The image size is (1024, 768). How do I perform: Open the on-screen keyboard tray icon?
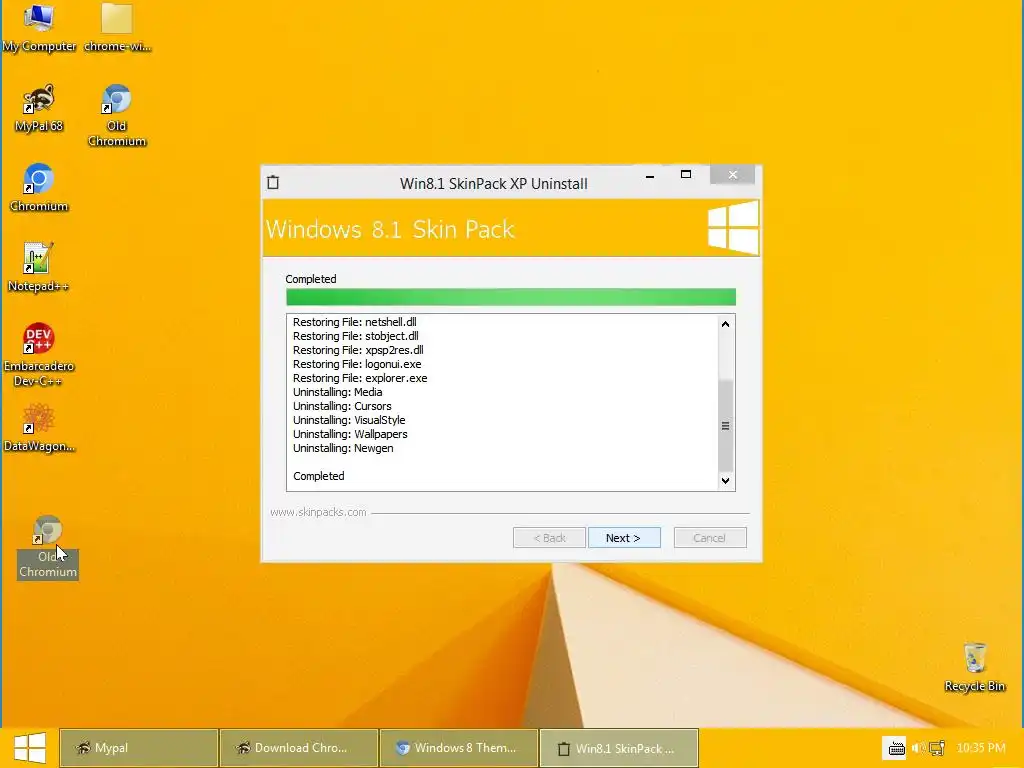coord(896,748)
